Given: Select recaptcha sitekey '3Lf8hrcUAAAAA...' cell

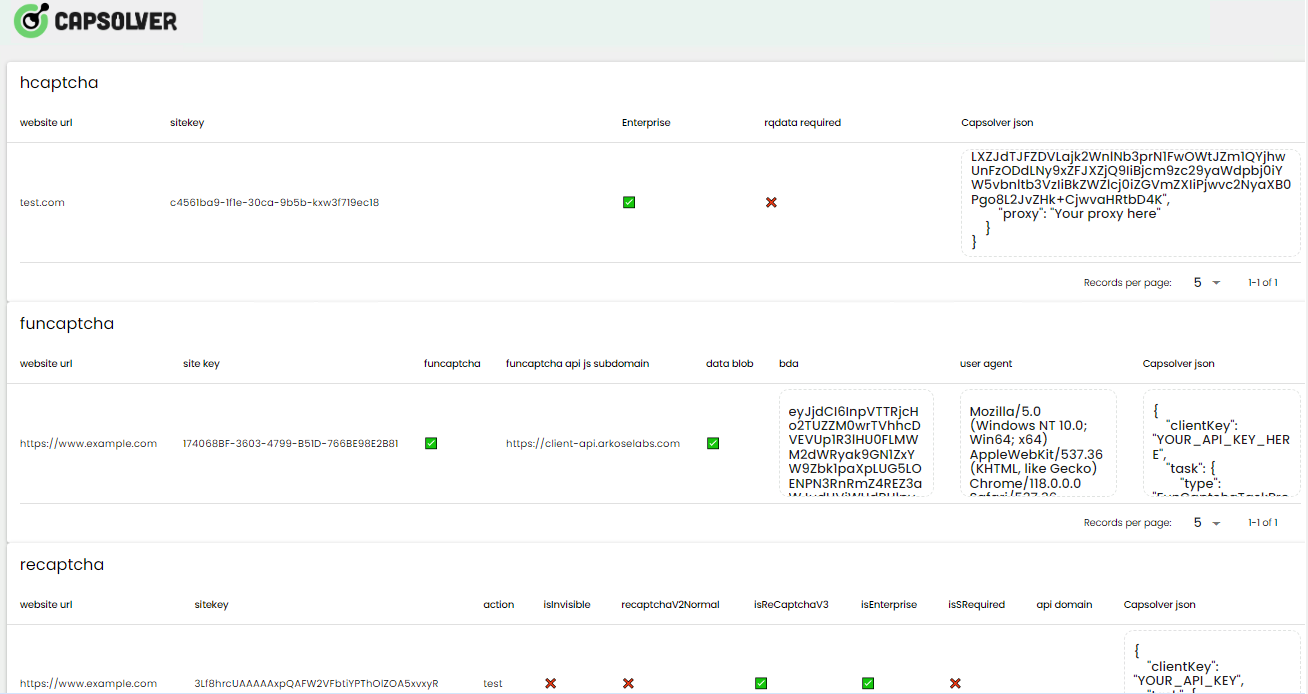Looking at the screenshot, I should tap(316, 684).
